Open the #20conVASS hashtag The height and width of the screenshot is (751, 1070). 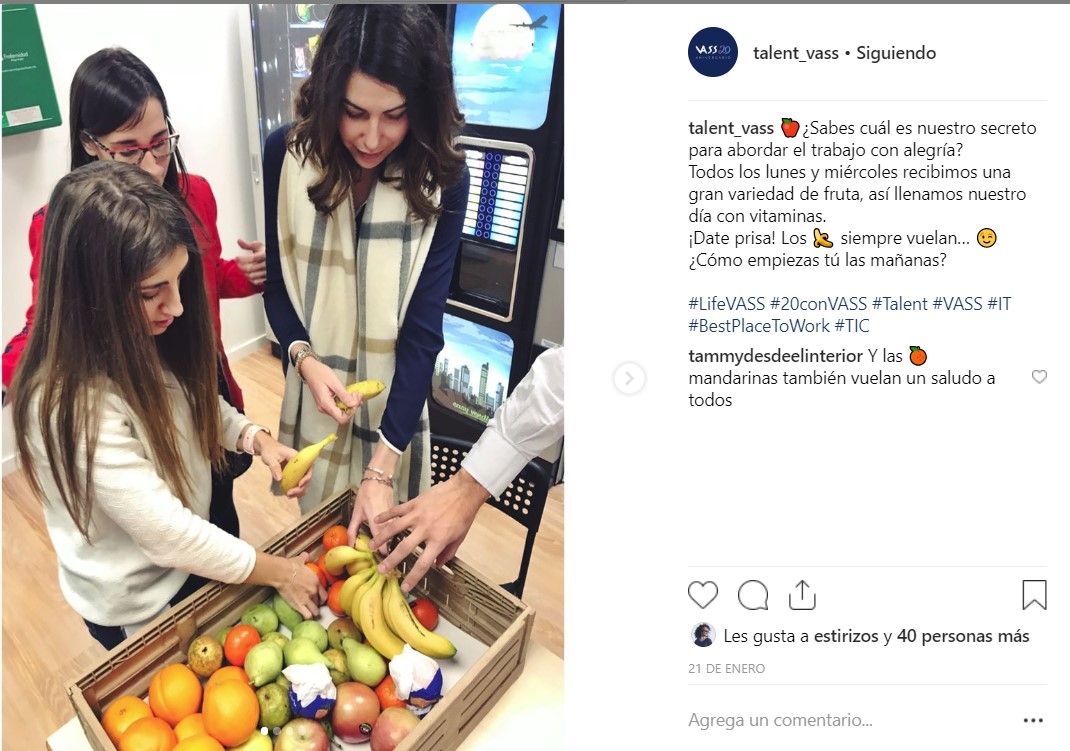pos(818,304)
